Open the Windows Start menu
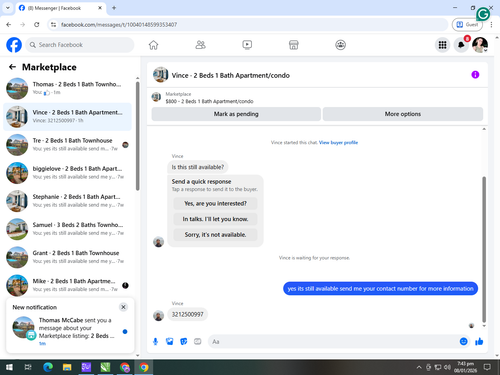500x375 pixels. [x=9, y=367]
